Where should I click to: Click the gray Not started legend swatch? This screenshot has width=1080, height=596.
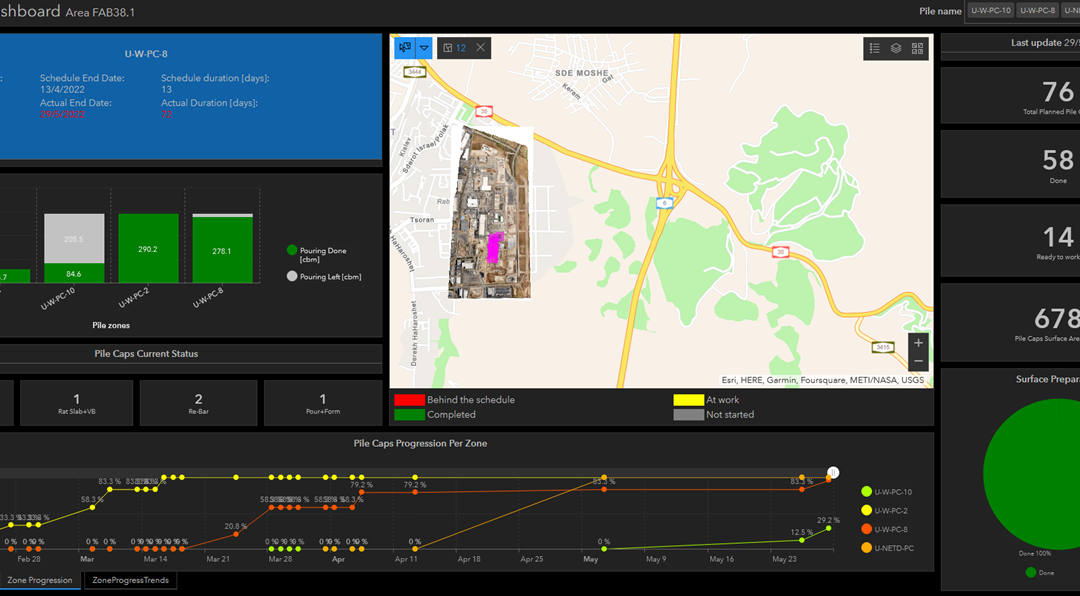(688, 415)
